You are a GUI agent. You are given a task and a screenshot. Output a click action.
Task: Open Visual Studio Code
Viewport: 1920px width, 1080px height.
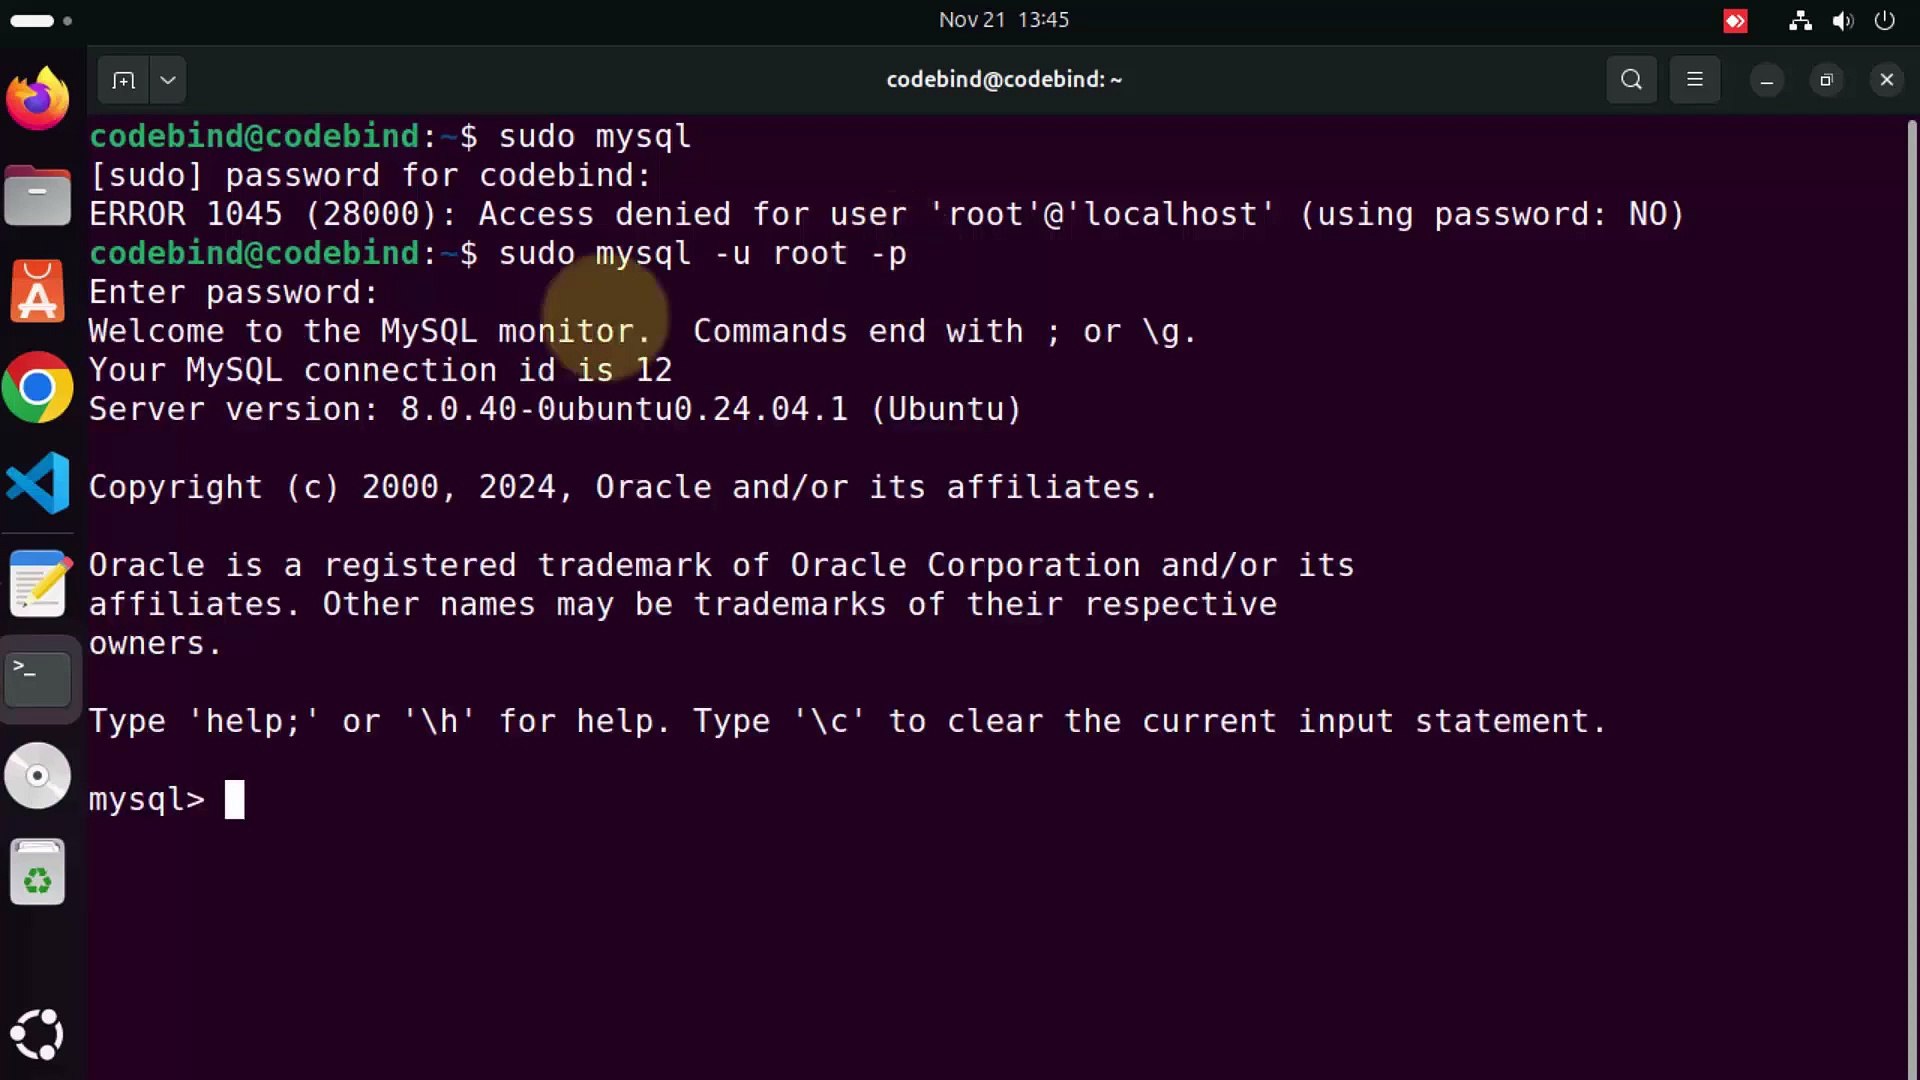[x=38, y=483]
